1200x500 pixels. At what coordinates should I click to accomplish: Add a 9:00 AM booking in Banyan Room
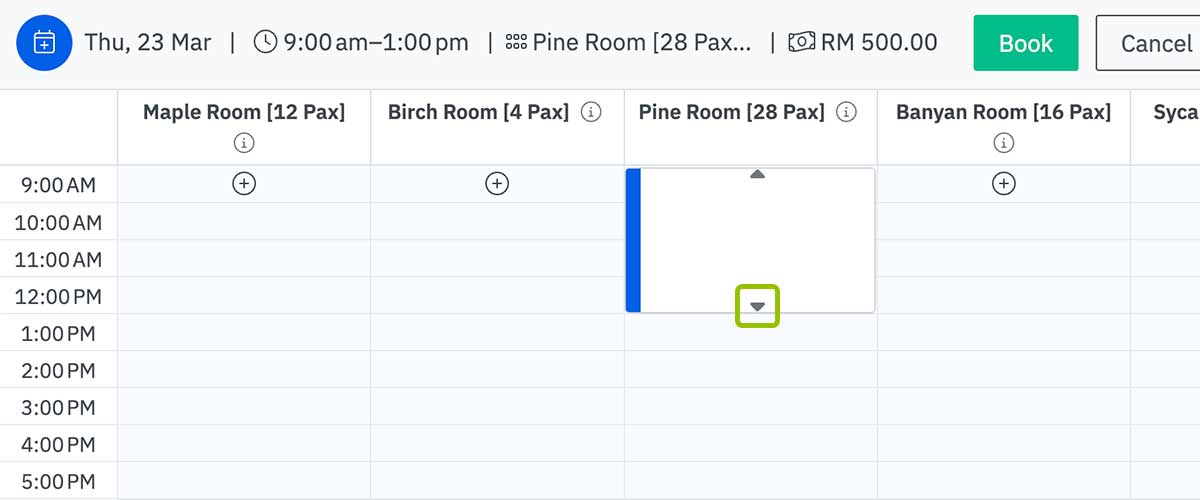point(1003,184)
